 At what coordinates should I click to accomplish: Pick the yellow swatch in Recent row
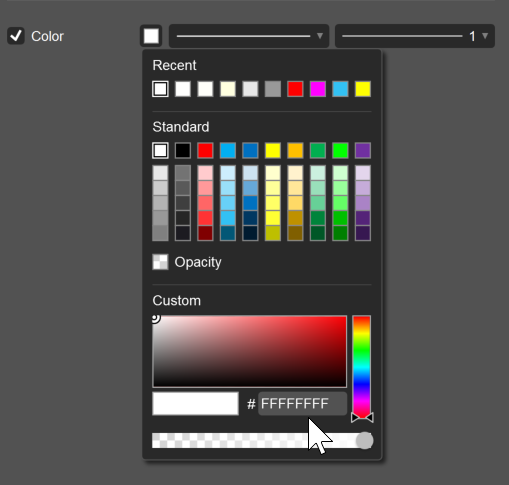click(x=363, y=89)
